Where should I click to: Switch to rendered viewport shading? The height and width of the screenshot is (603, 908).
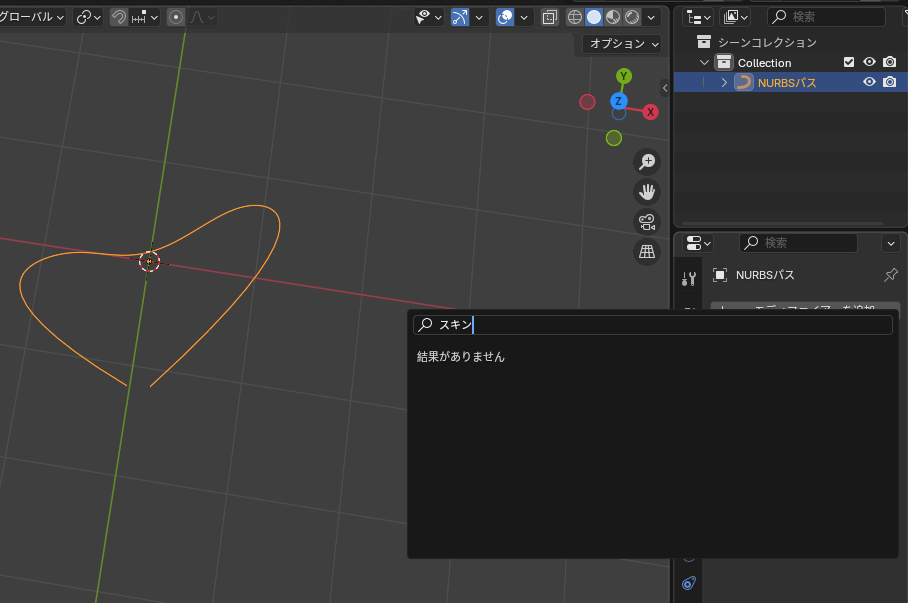632,17
